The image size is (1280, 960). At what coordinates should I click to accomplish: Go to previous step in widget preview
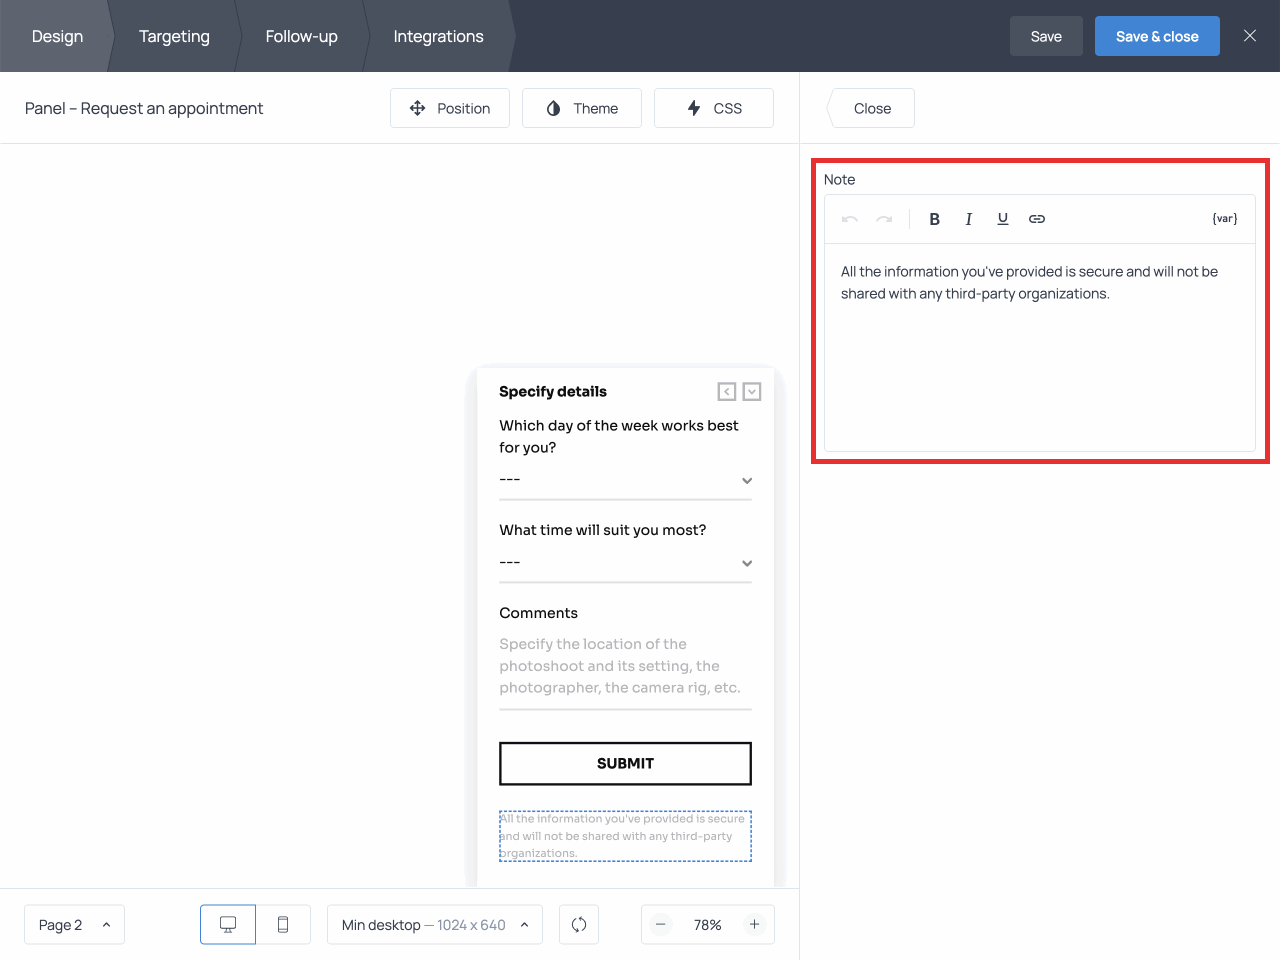click(727, 392)
